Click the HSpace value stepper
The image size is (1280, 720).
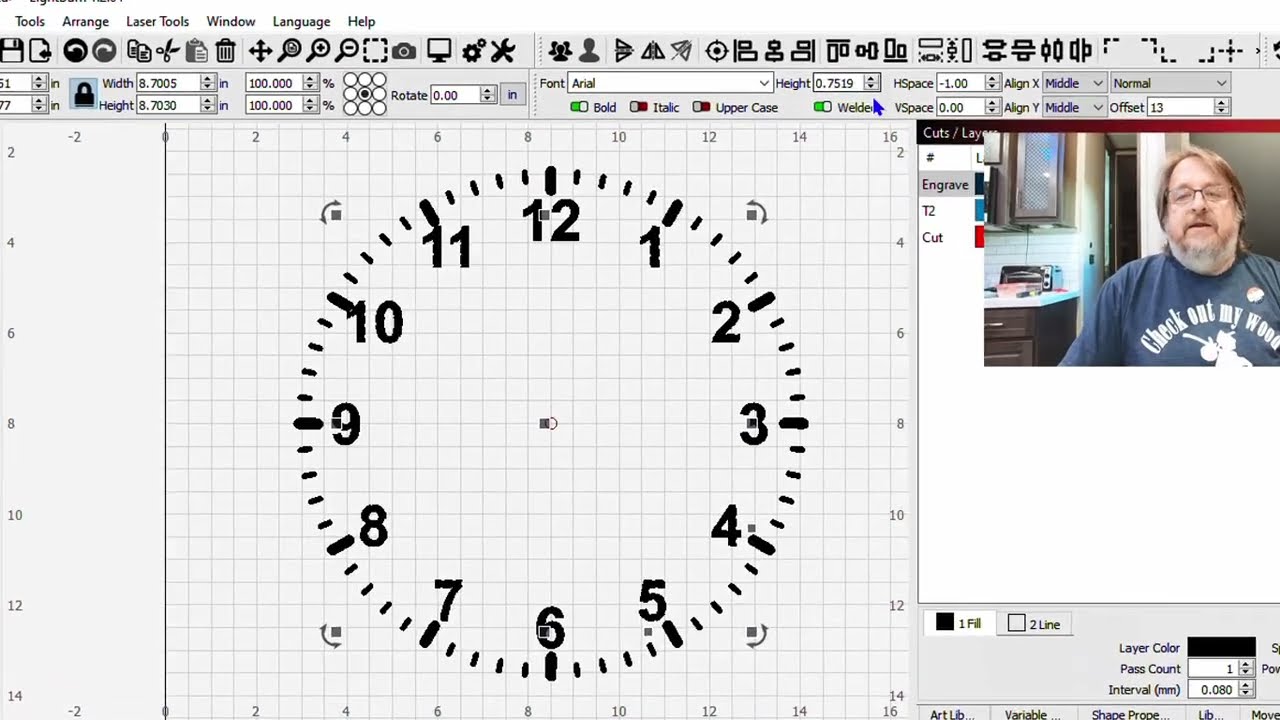(992, 83)
